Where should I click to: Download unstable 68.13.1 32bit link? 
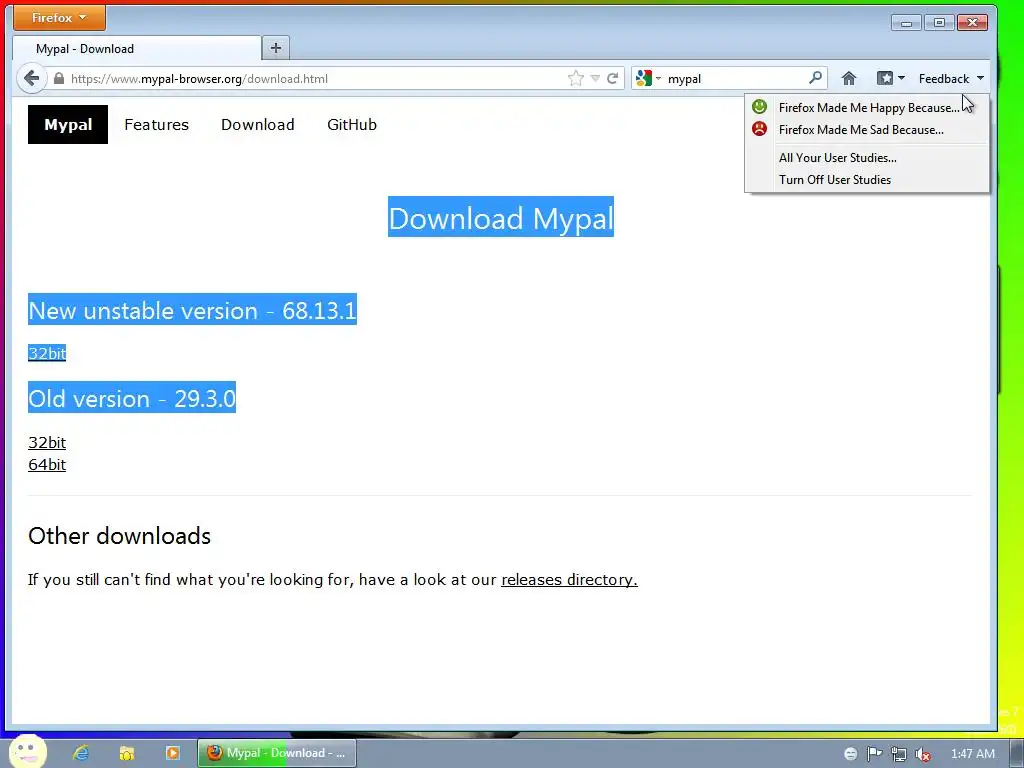(x=47, y=353)
